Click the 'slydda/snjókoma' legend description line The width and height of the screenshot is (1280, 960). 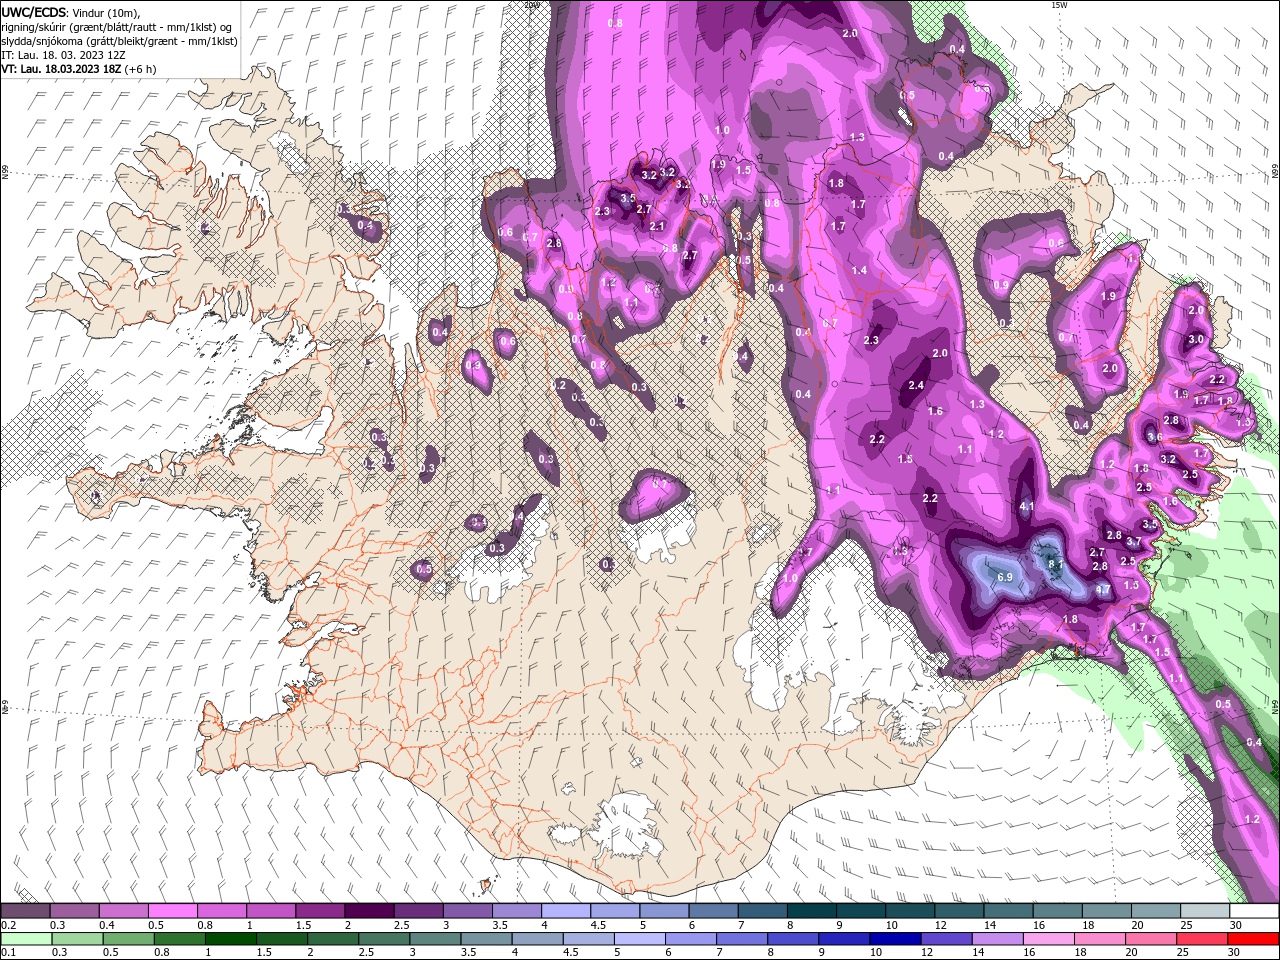pos(119,41)
